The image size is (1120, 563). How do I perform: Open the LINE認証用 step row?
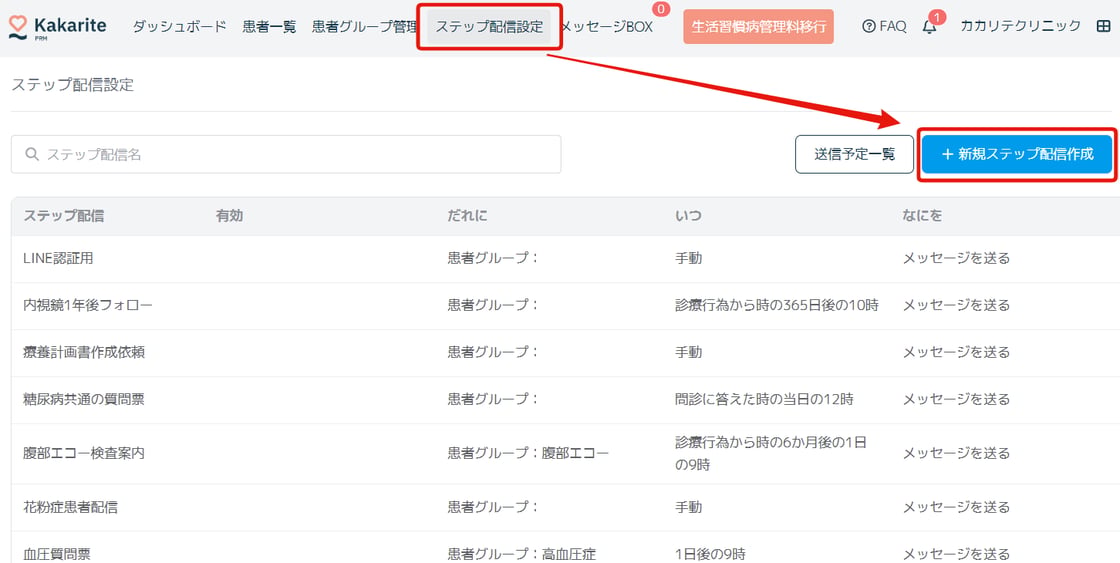(58, 258)
